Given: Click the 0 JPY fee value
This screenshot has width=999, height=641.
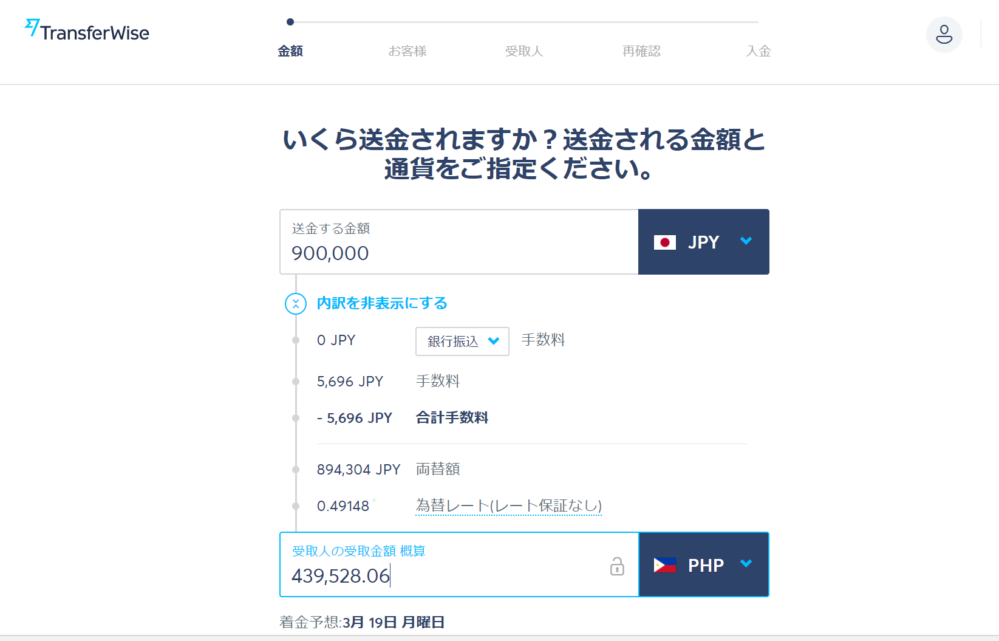Looking at the screenshot, I should (336, 340).
